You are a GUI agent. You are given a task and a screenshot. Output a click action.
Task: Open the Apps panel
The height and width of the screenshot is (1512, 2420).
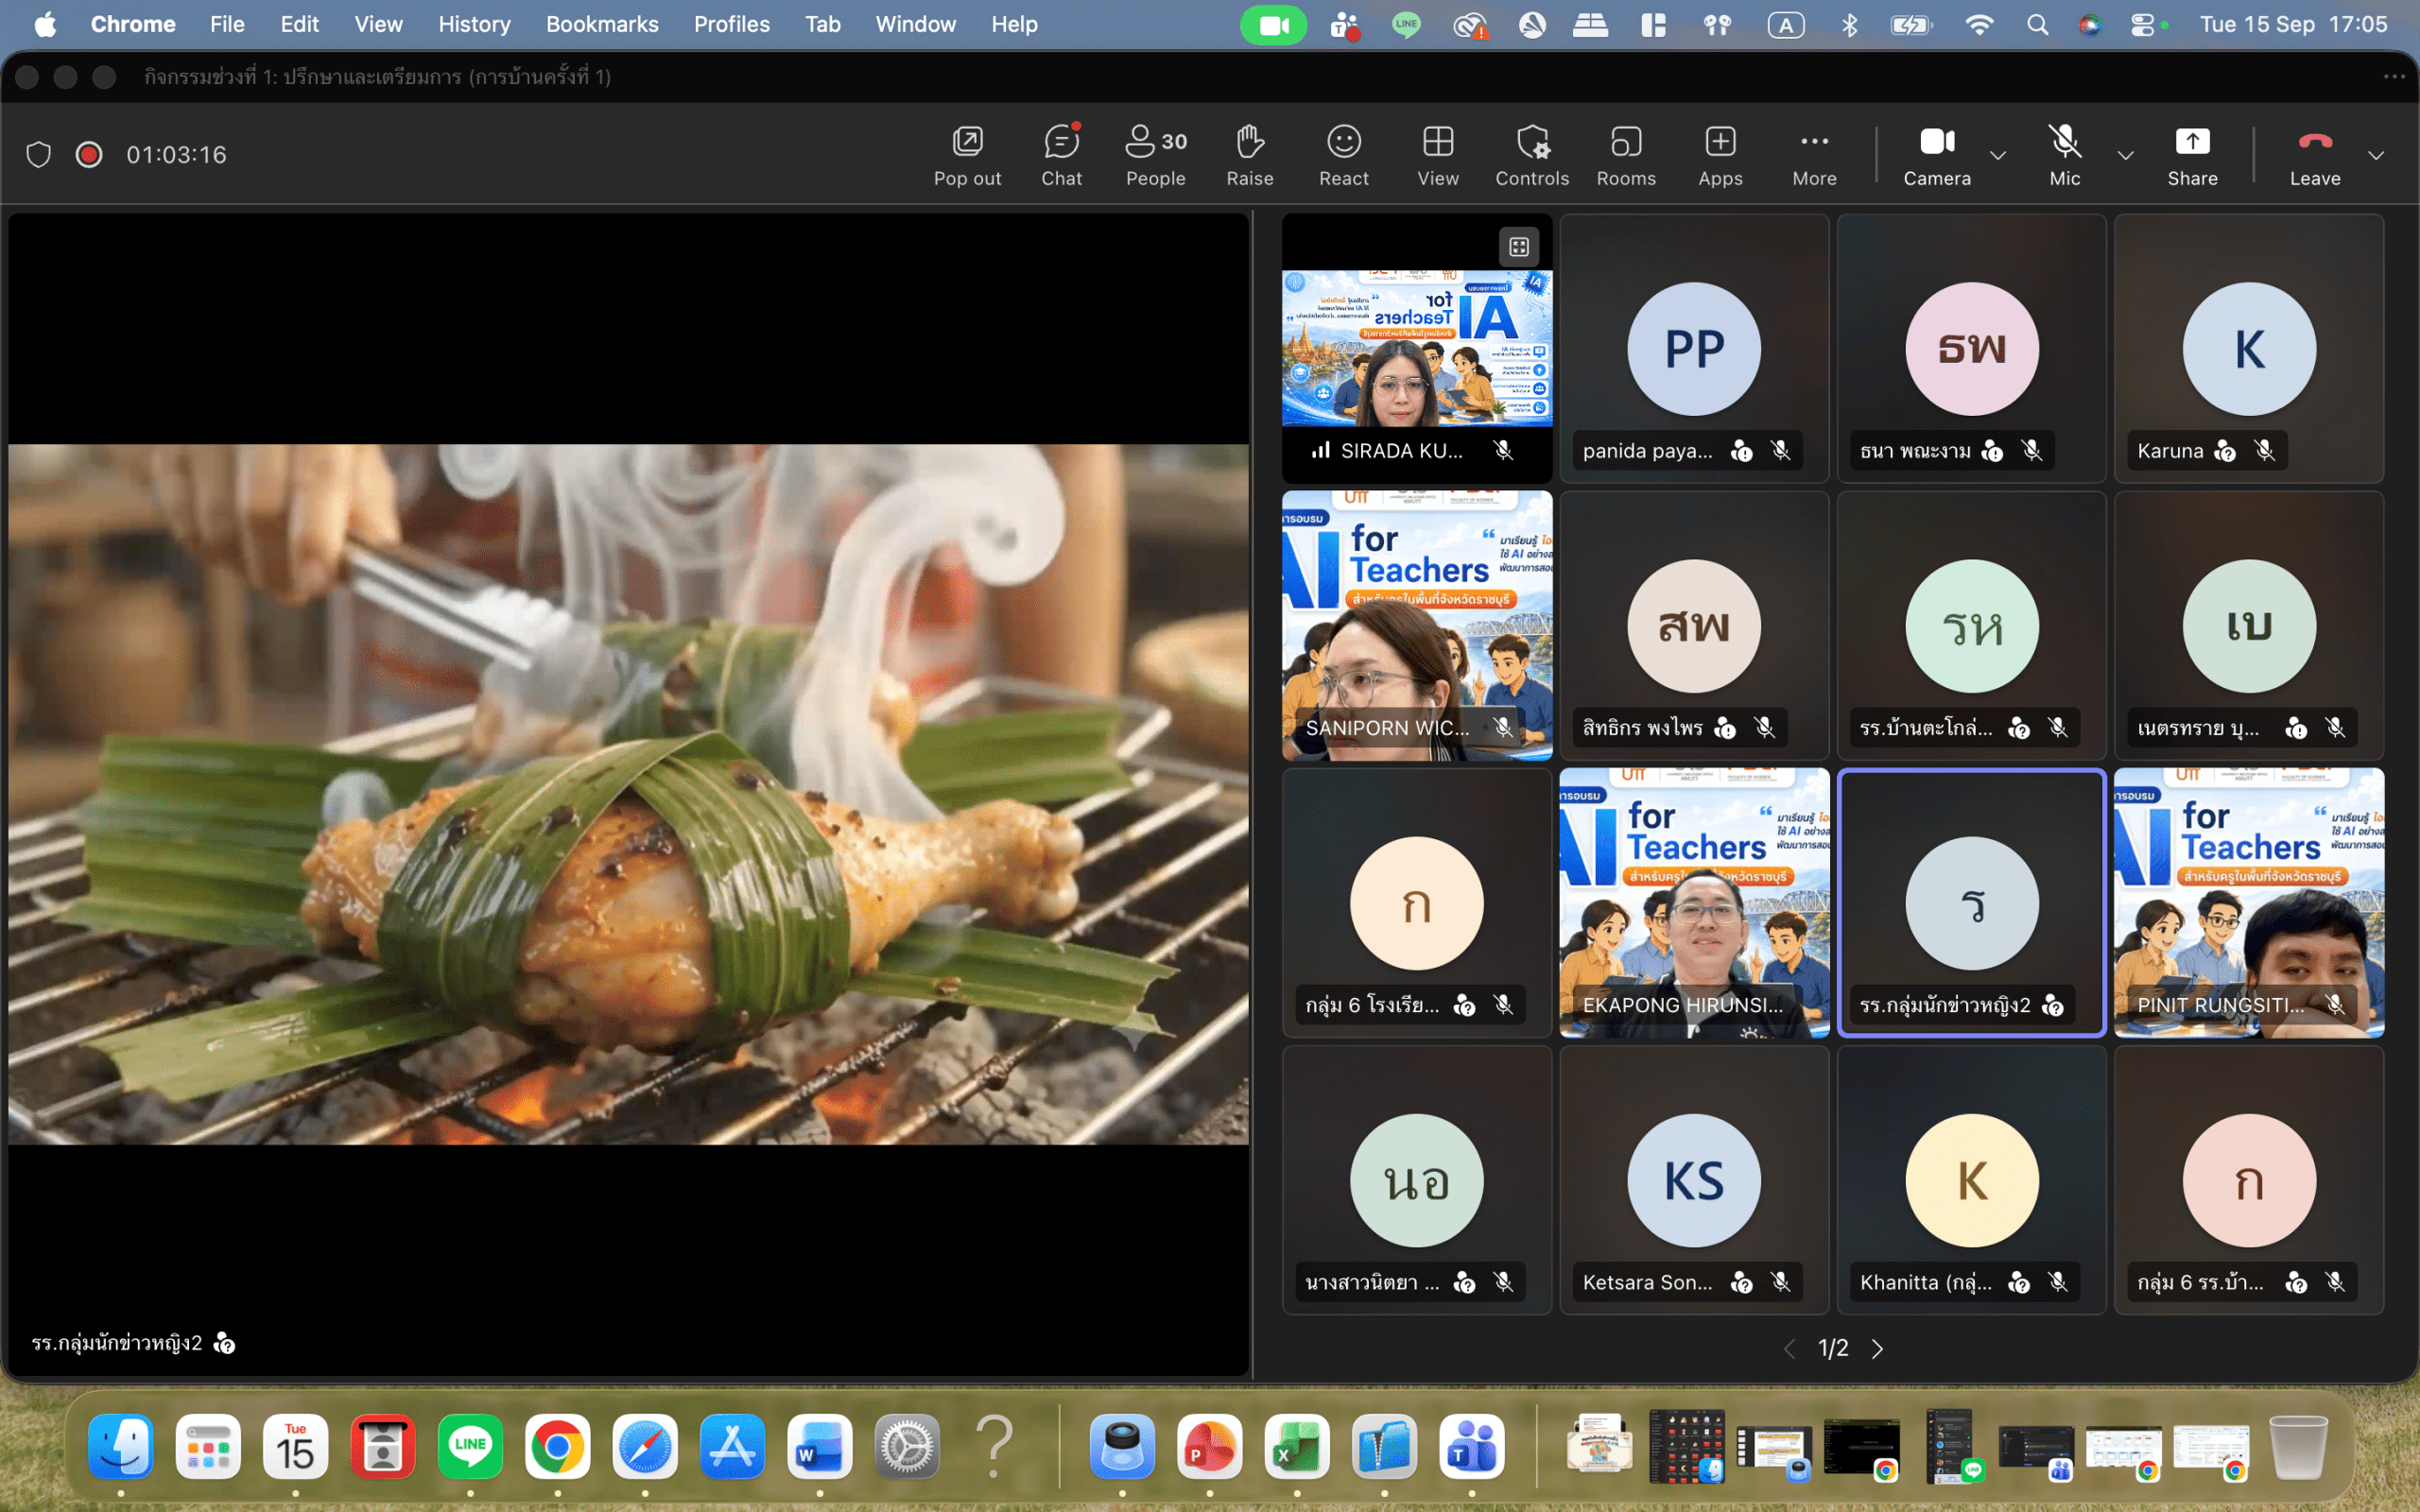1720,155
